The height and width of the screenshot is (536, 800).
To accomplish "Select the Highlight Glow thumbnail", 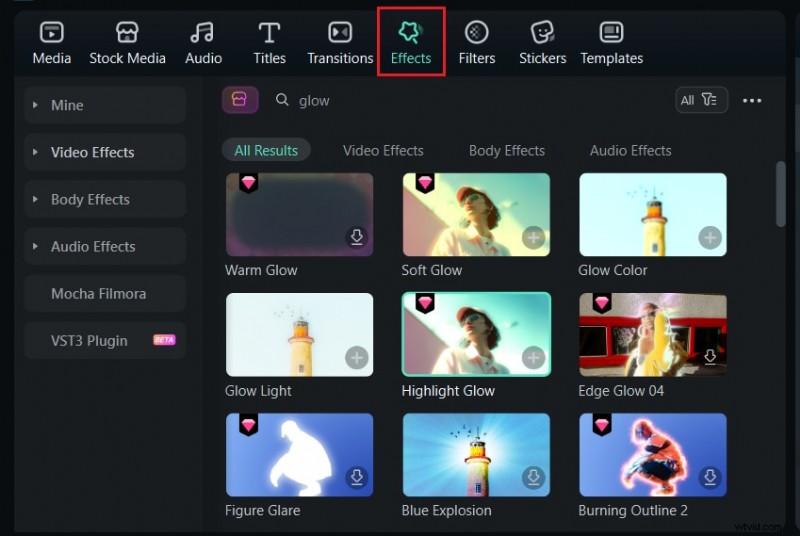I will pos(476,335).
